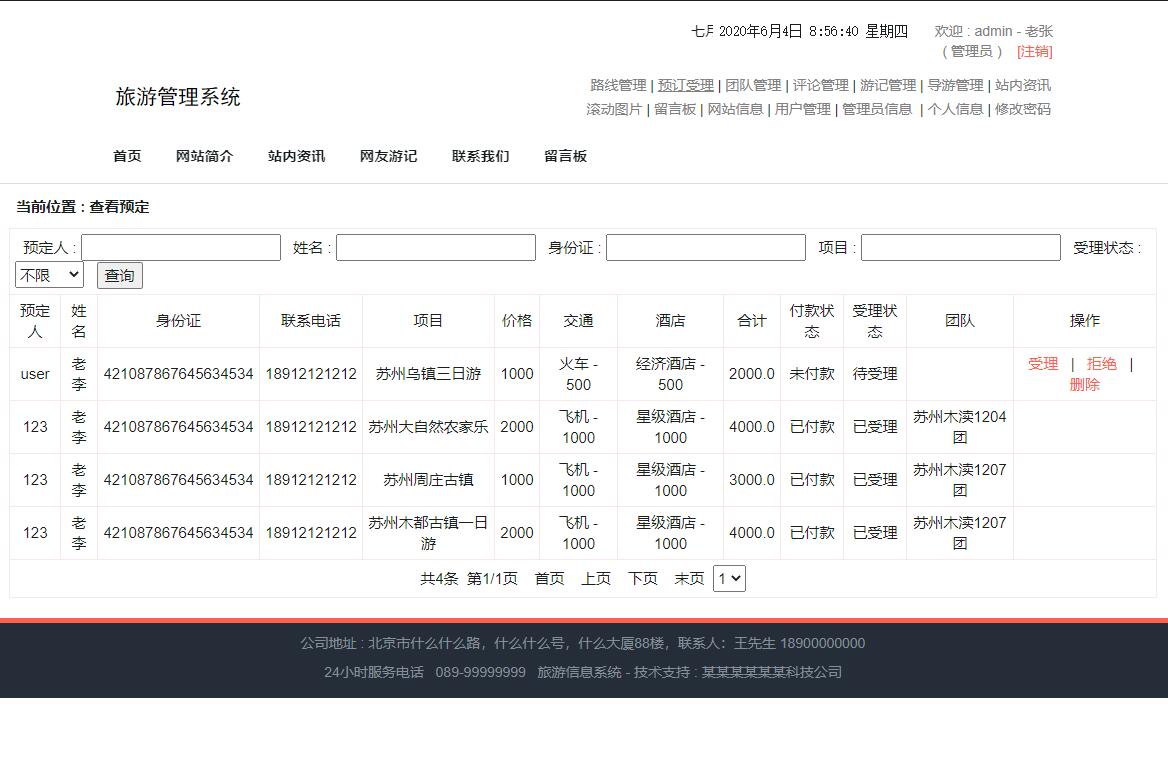Open the 预订受理 management link
1168x762 pixels.
pyautogui.click(x=686, y=85)
